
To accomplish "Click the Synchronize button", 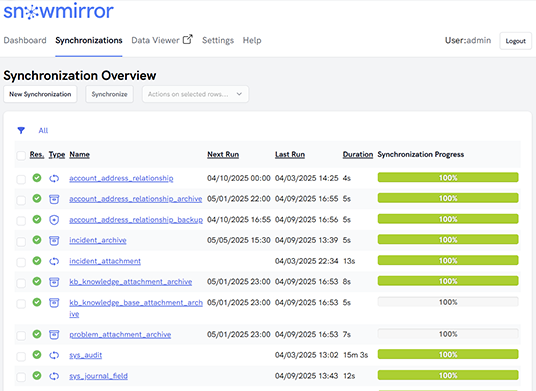I will click(109, 94).
